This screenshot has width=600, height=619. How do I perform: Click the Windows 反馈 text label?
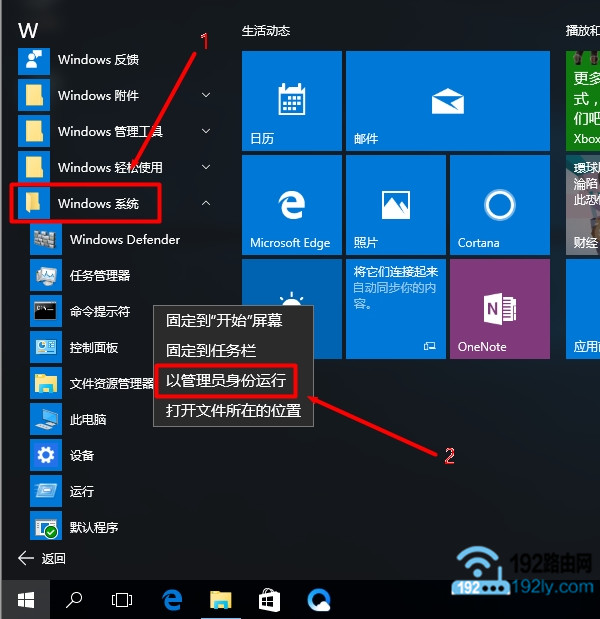tap(98, 60)
